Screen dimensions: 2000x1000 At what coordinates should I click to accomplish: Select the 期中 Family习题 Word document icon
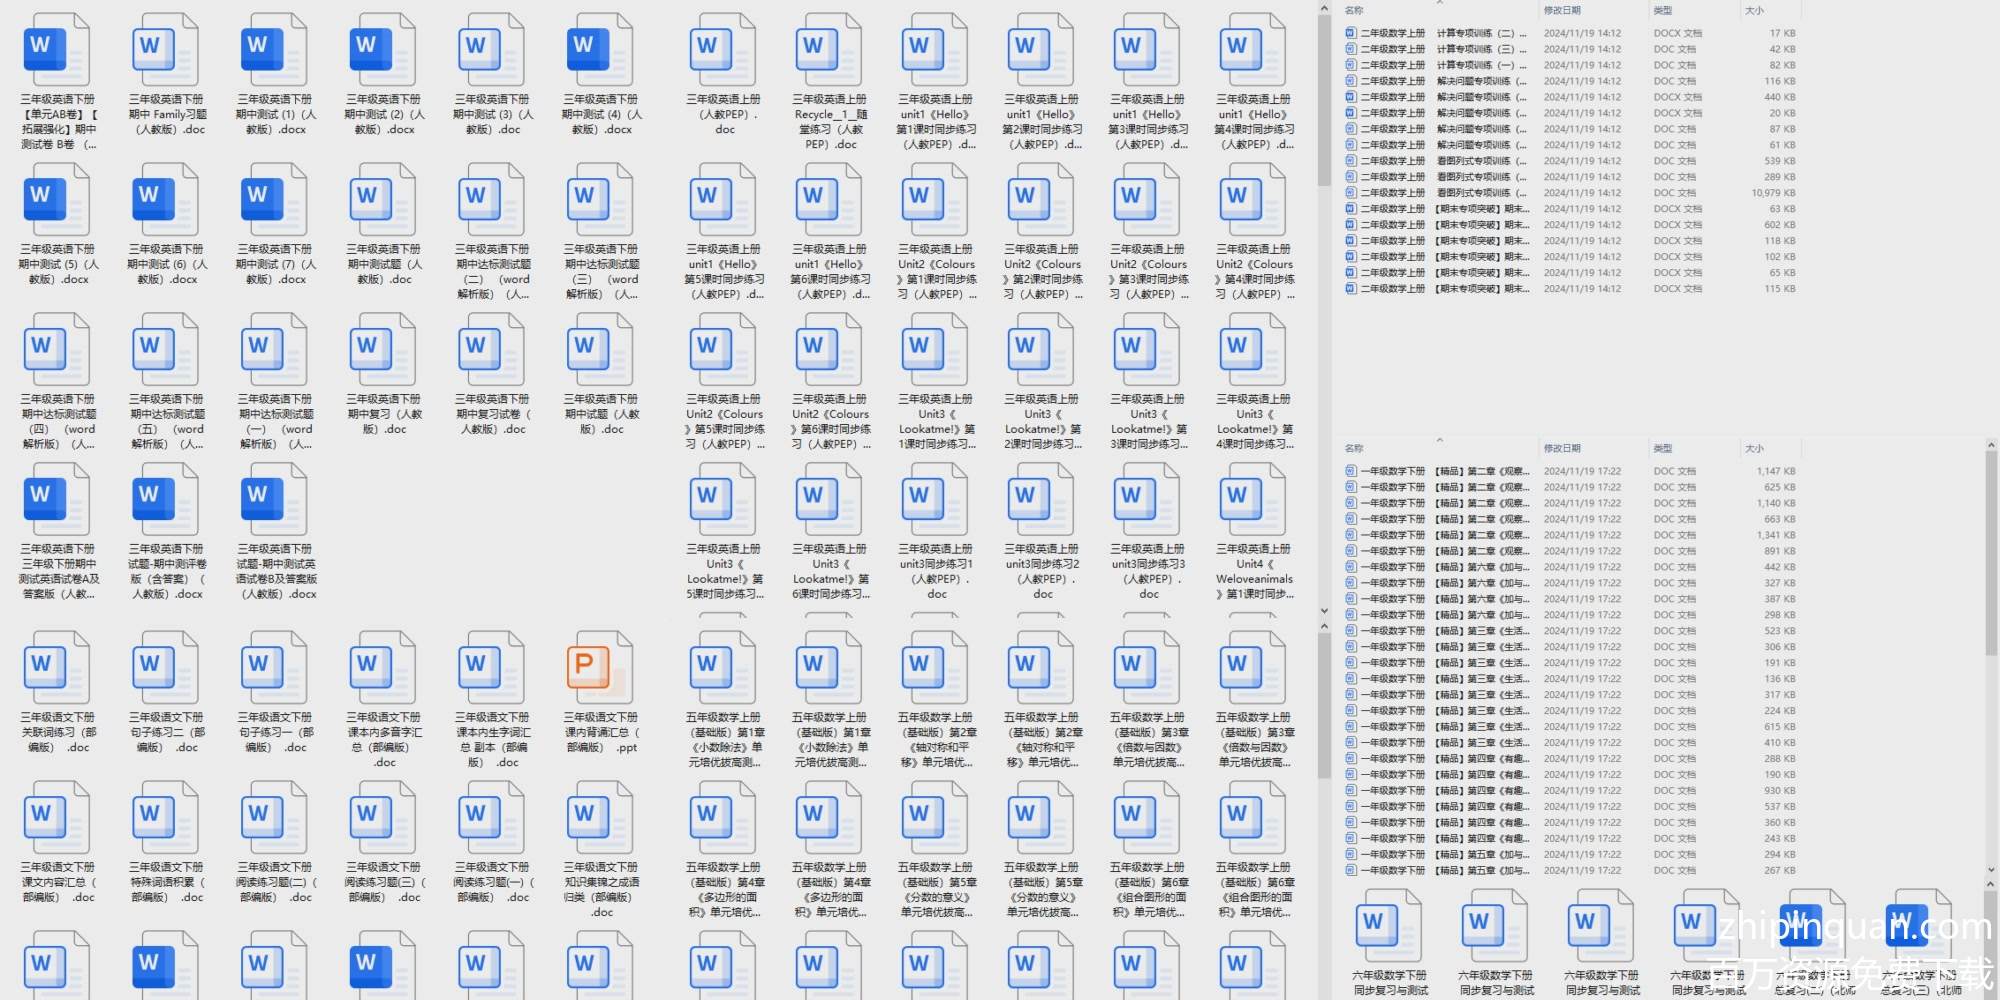tap(165, 50)
